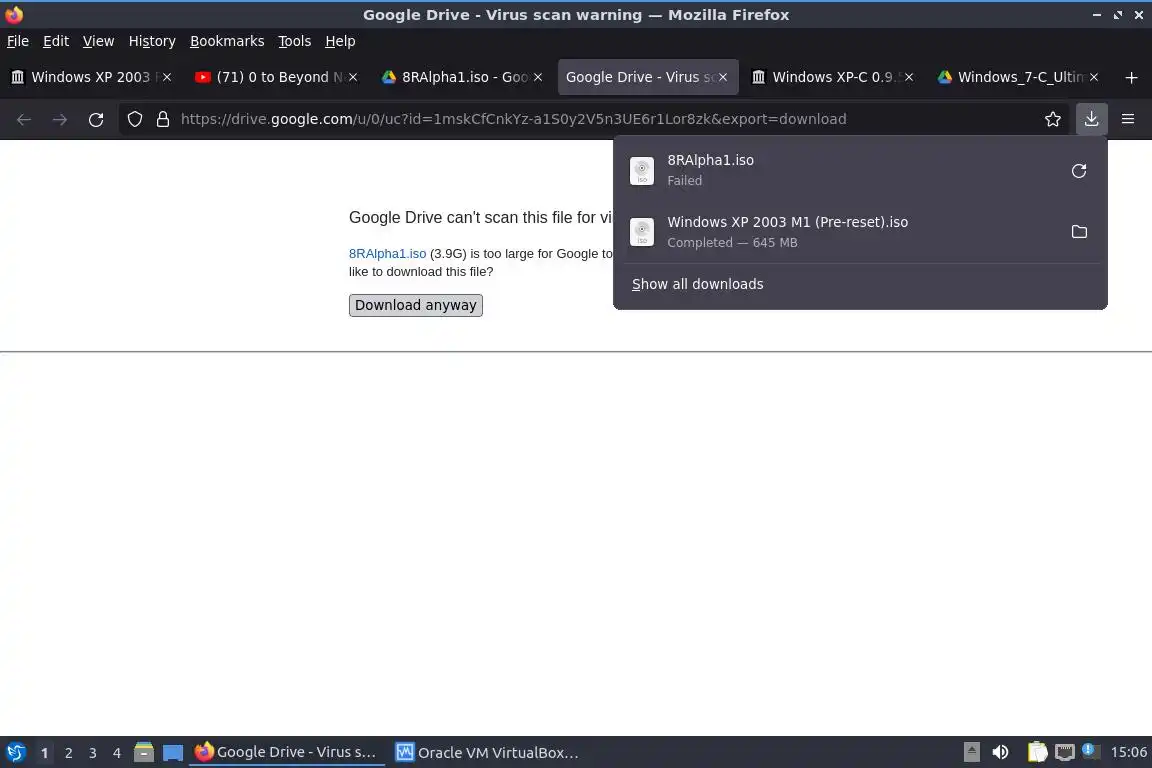Retry the failed 8RAlpha1.iso download
Viewport: 1152px width, 768px height.
click(x=1079, y=171)
